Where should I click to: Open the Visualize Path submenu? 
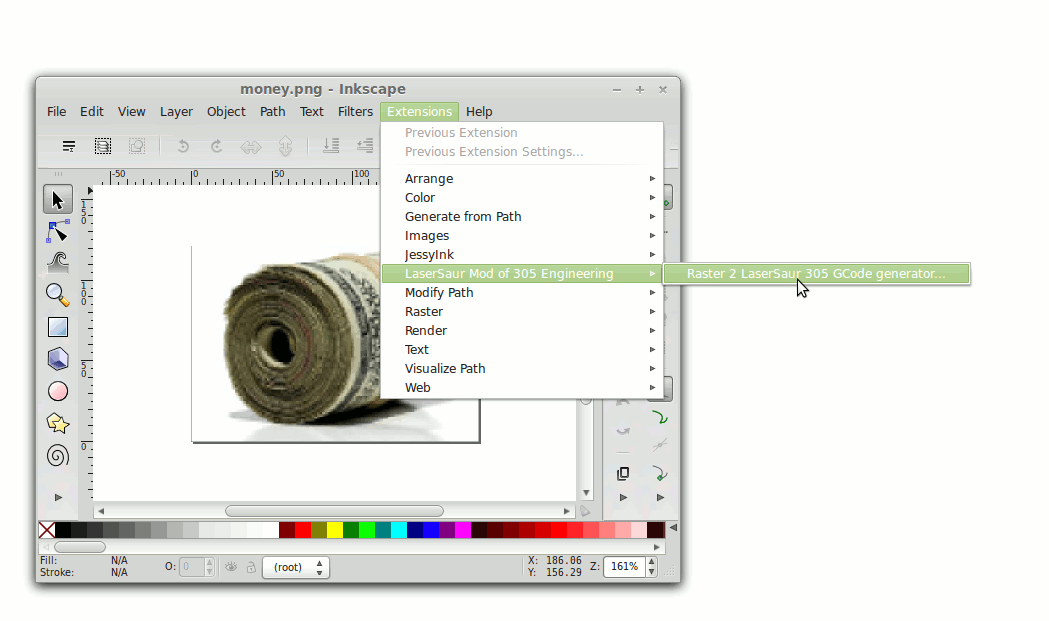pyautogui.click(x=522, y=369)
